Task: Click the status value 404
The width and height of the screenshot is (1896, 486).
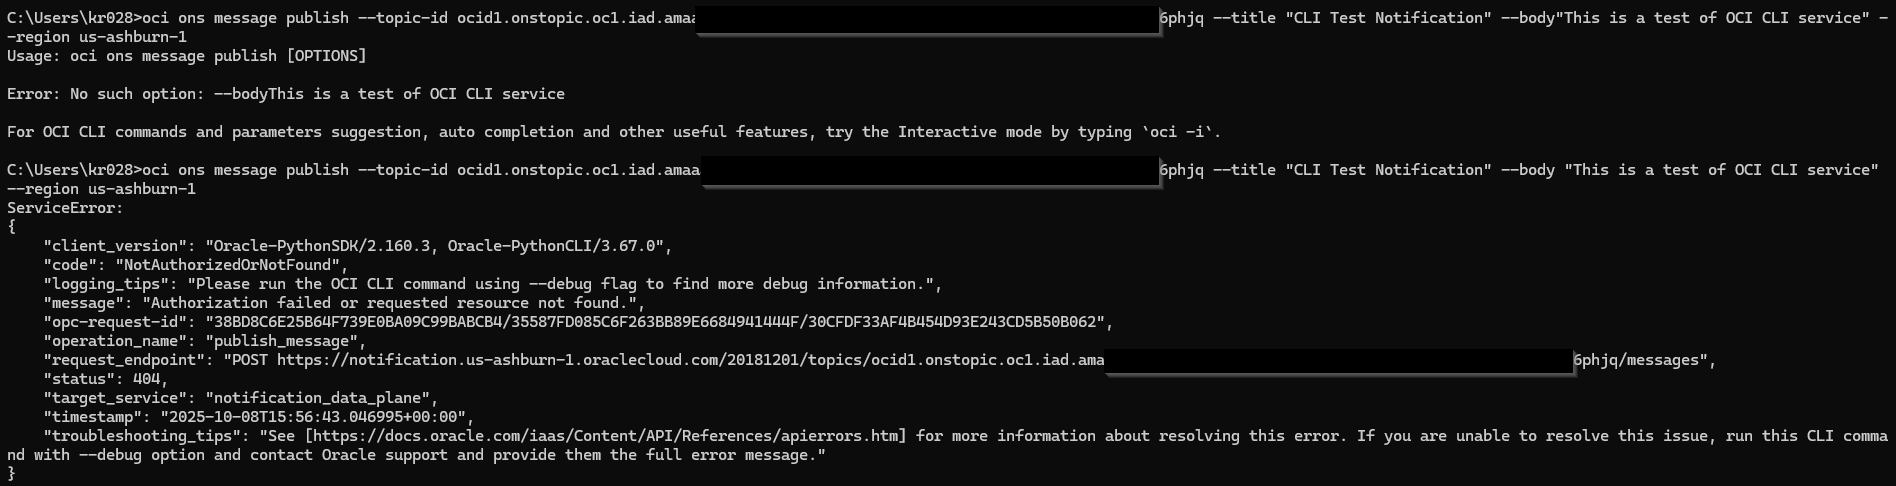Action: point(150,379)
